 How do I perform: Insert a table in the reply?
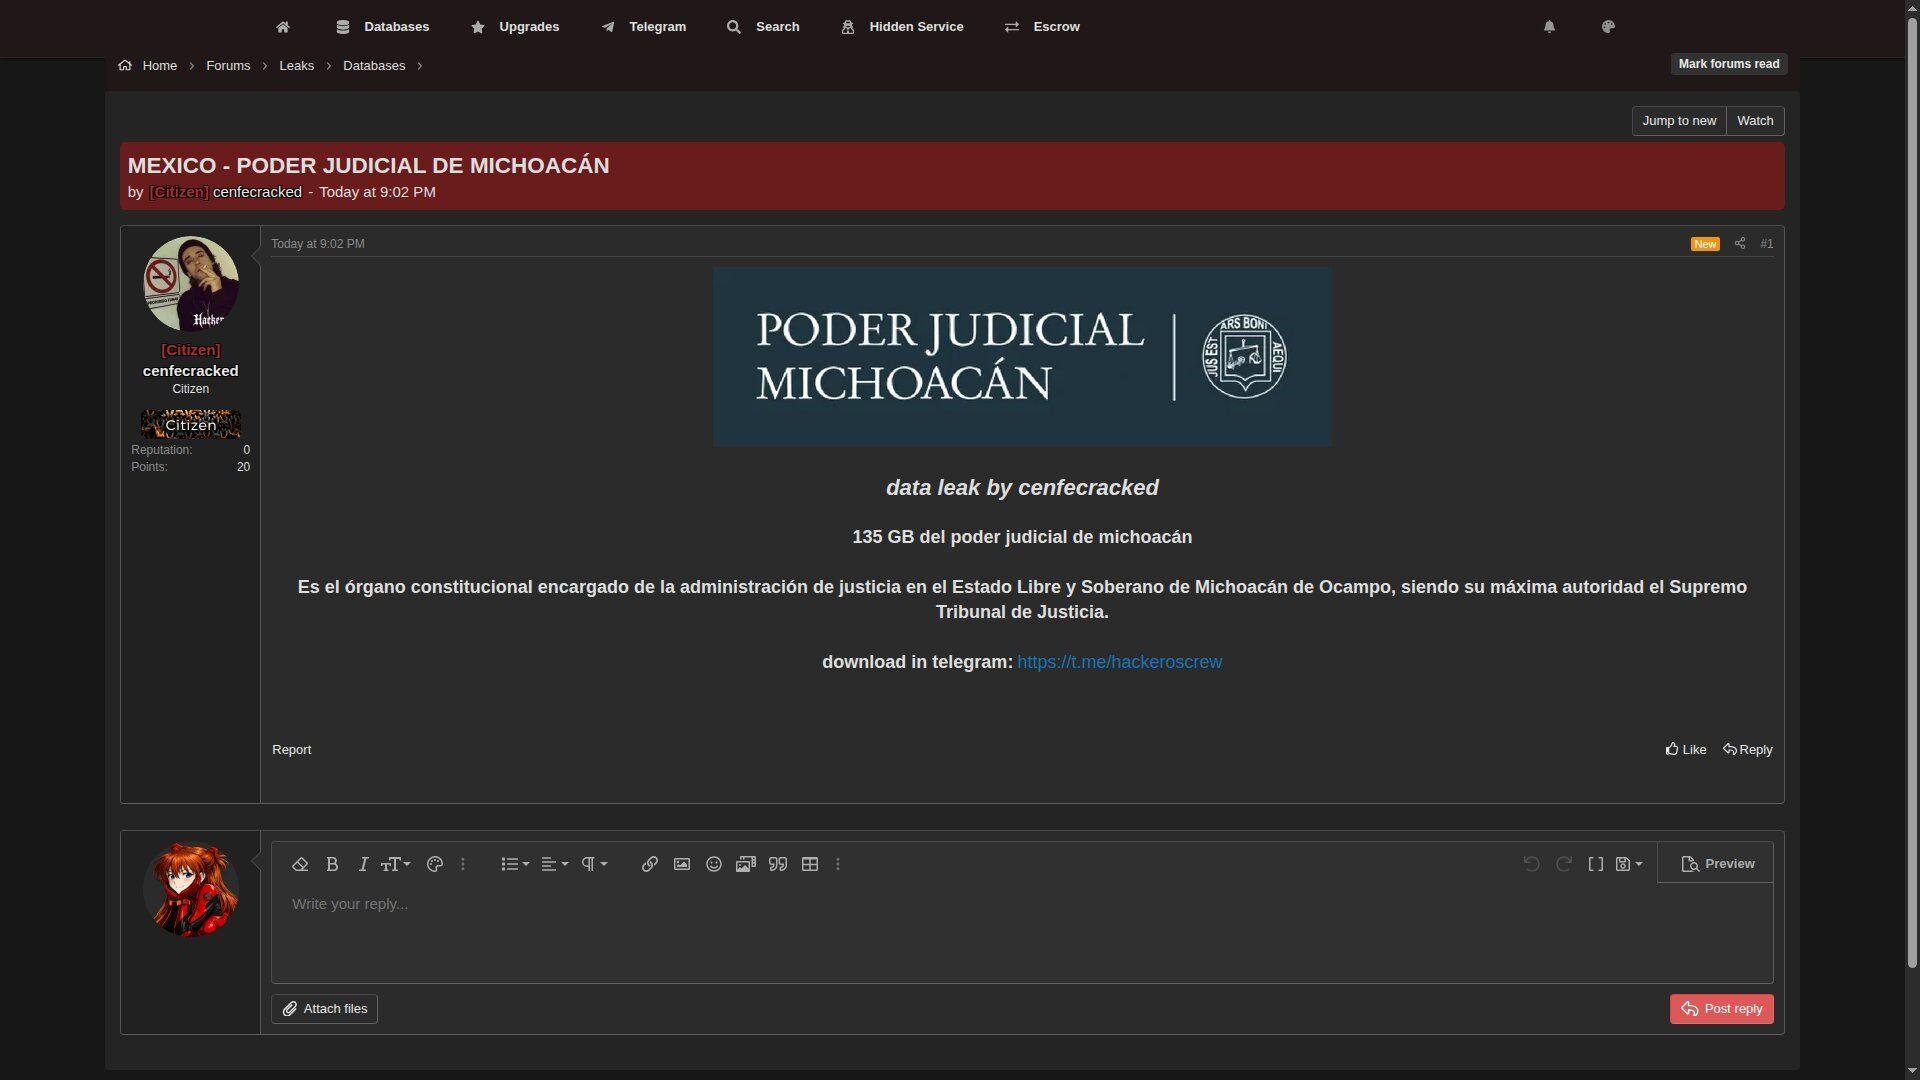810,864
